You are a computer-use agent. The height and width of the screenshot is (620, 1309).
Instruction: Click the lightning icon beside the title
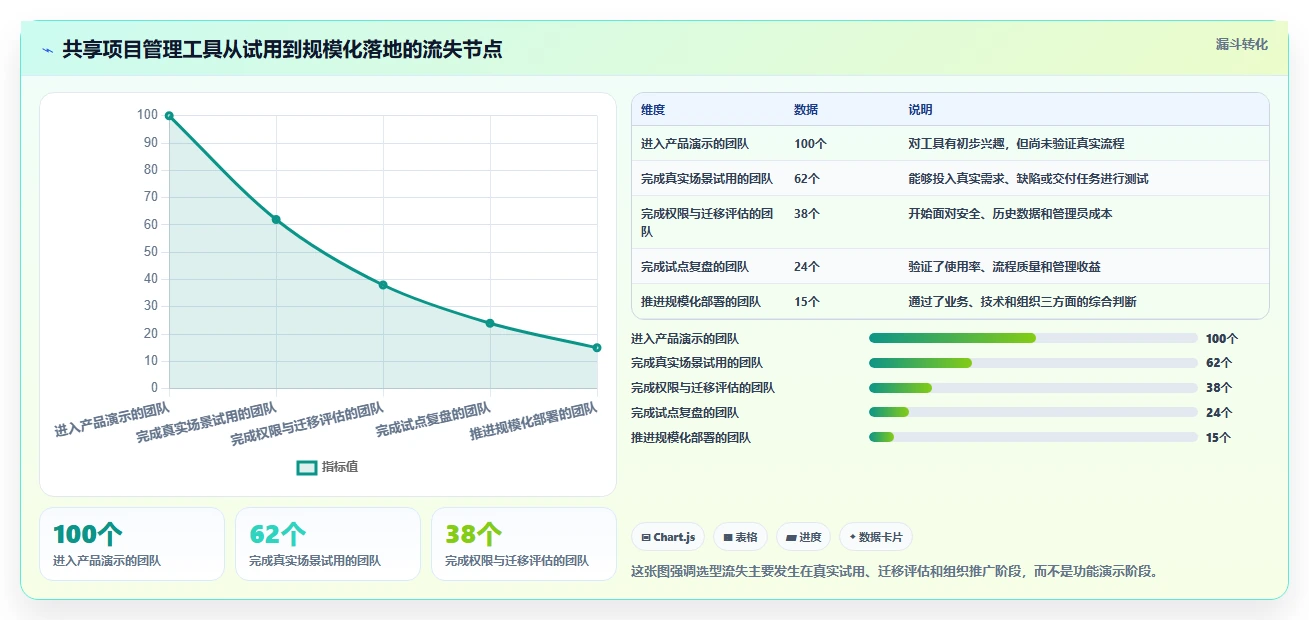pos(47,50)
